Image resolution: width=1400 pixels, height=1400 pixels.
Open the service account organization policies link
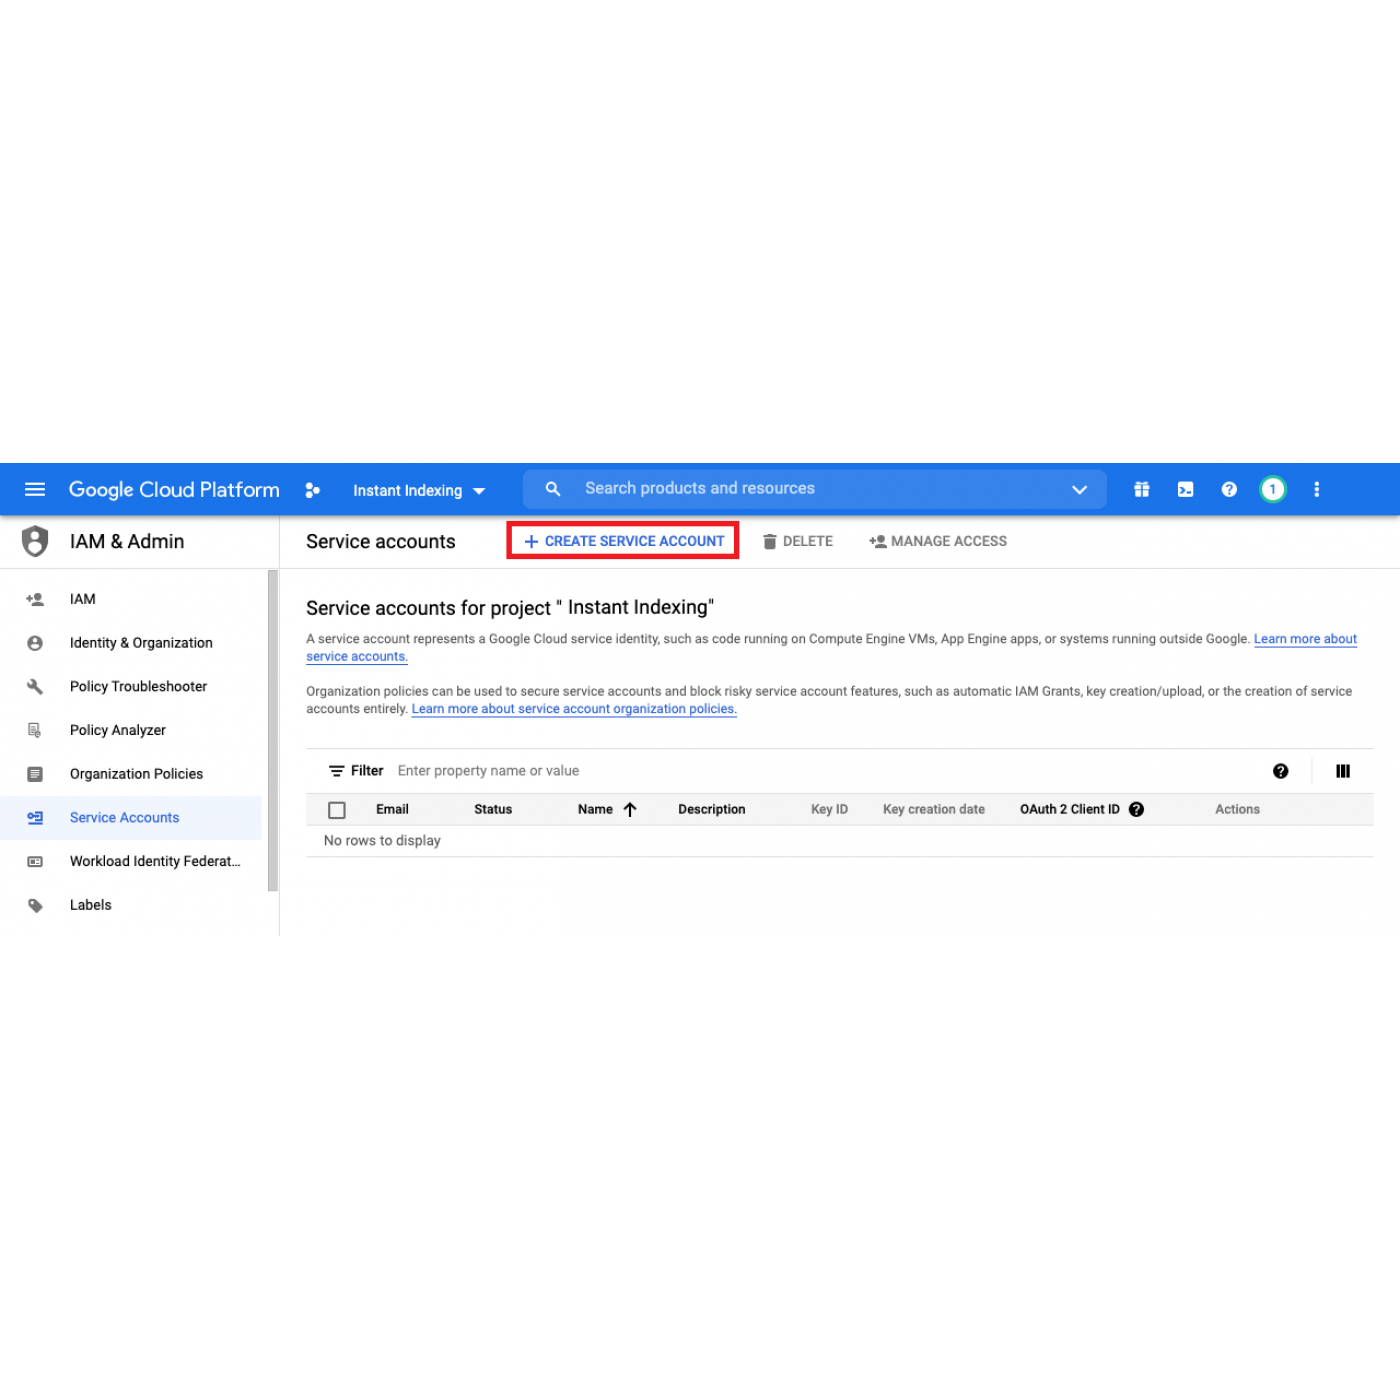[574, 709]
